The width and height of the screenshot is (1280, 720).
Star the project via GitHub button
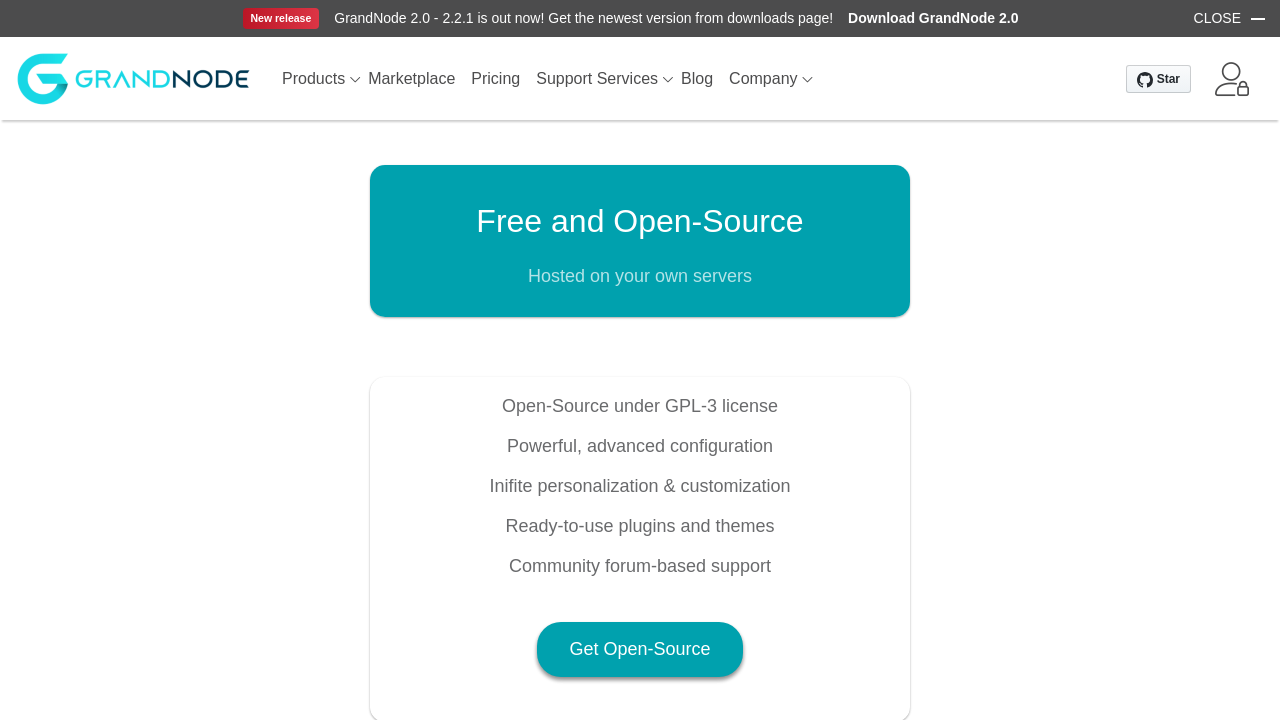tap(1158, 79)
